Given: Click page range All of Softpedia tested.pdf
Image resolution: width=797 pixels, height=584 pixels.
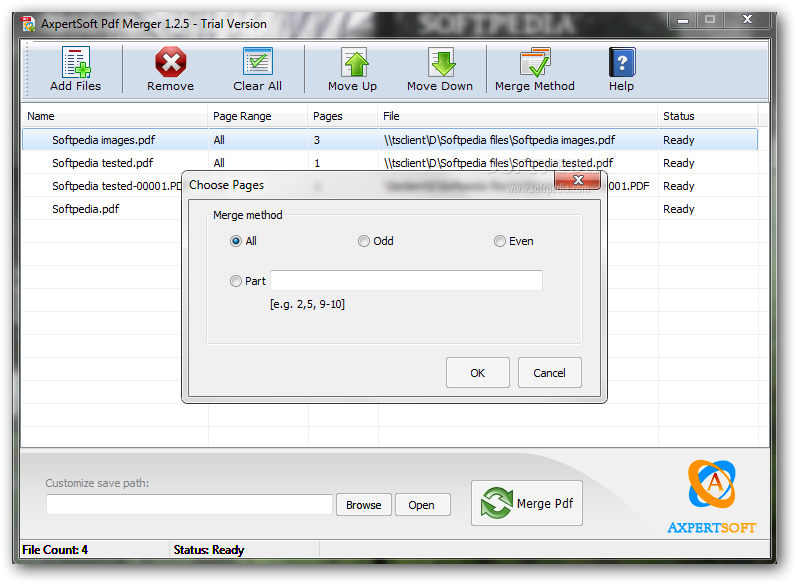Looking at the screenshot, I should (219, 163).
